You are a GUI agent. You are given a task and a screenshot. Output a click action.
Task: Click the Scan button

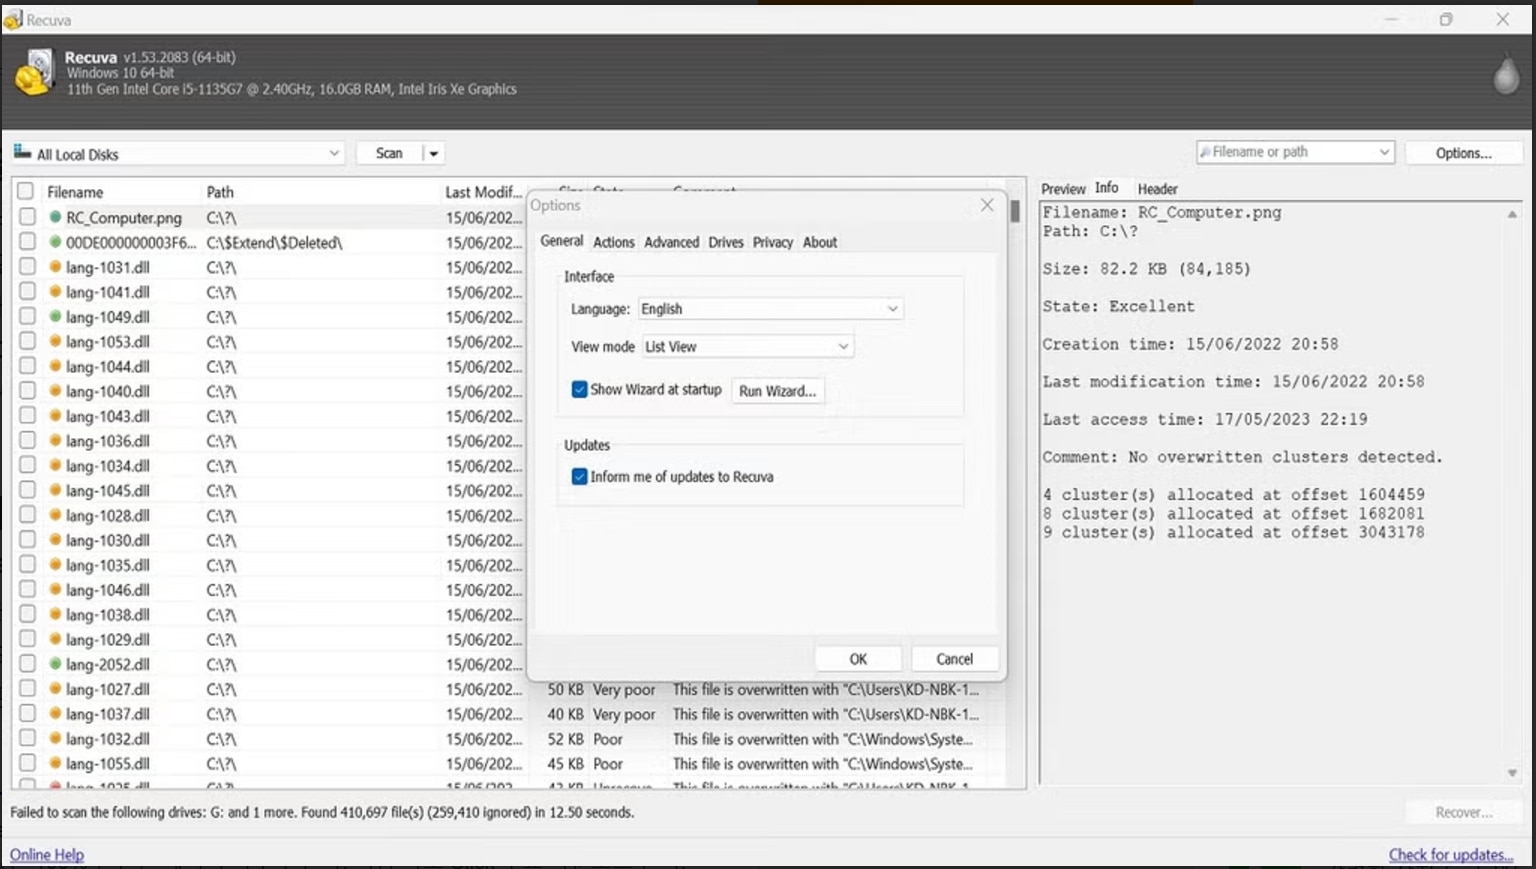389,153
